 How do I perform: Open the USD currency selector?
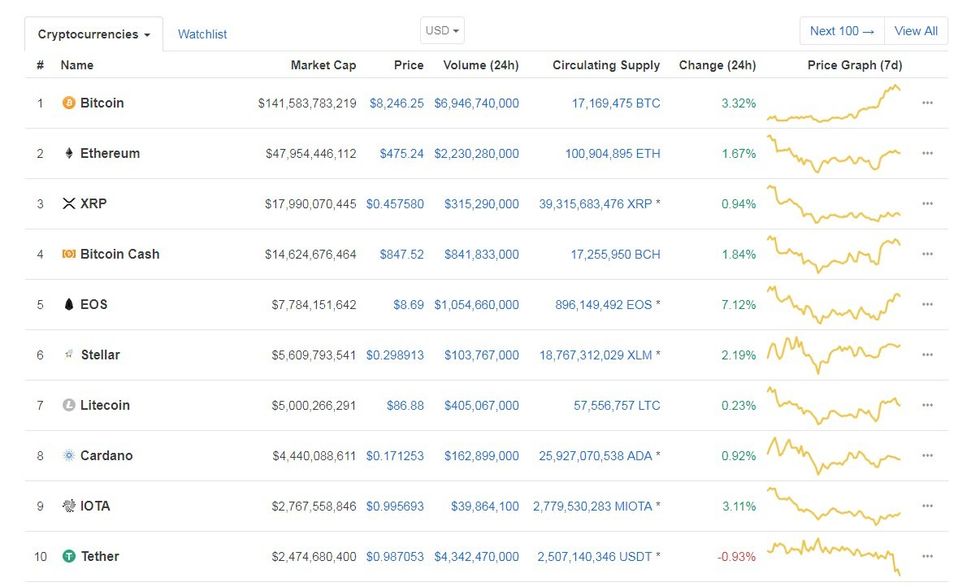441,30
